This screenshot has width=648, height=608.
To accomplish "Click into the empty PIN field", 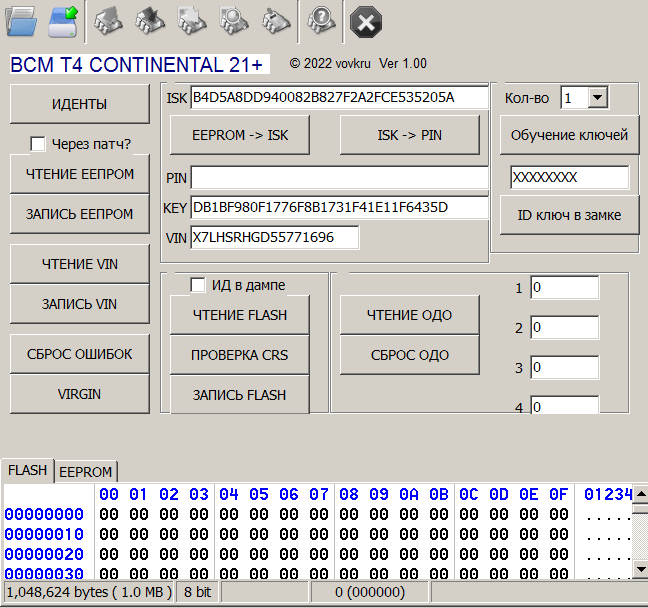I will coord(339,178).
